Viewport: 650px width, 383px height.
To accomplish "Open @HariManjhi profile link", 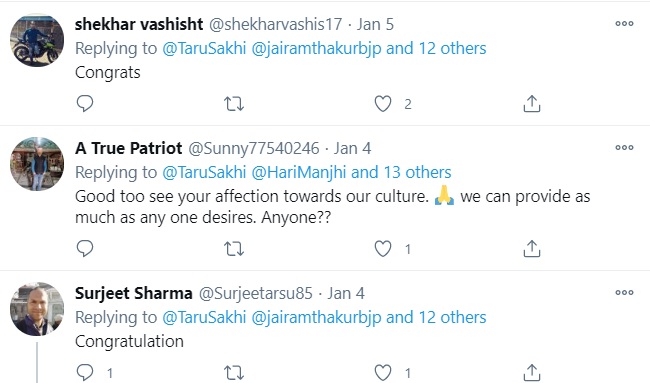I will (x=299, y=172).
